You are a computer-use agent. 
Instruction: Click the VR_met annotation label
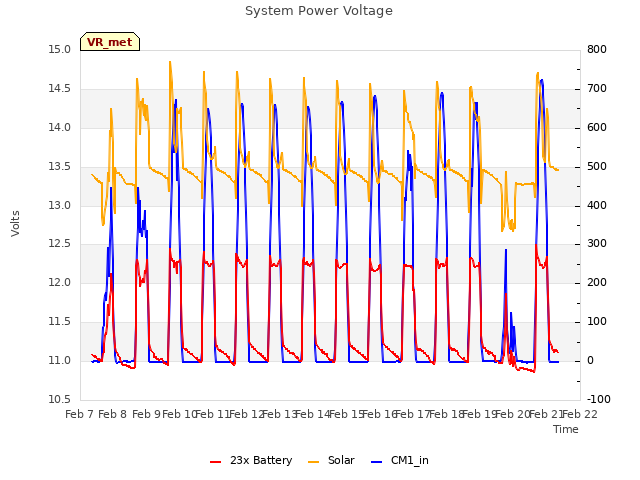[x=110, y=42]
